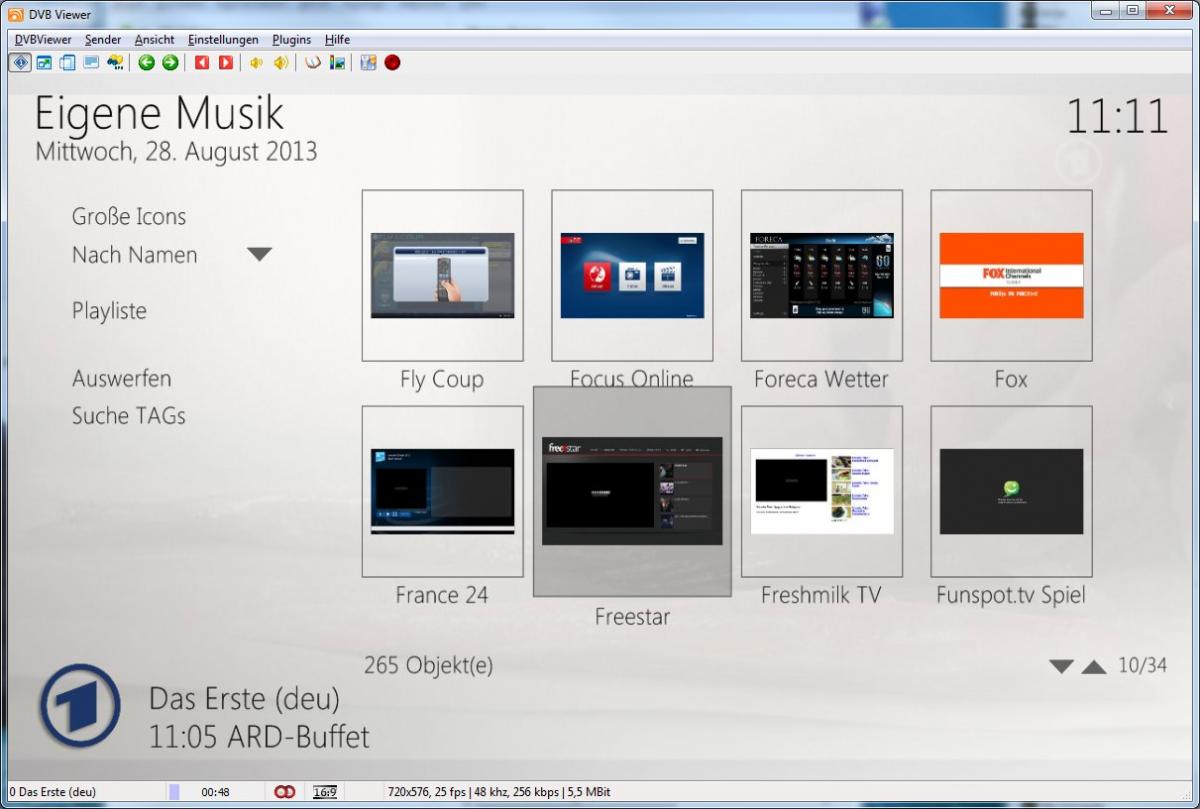The image size is (1200, 809).
Task: Go to next channel with green right arrow
Action: pos(170,62)
